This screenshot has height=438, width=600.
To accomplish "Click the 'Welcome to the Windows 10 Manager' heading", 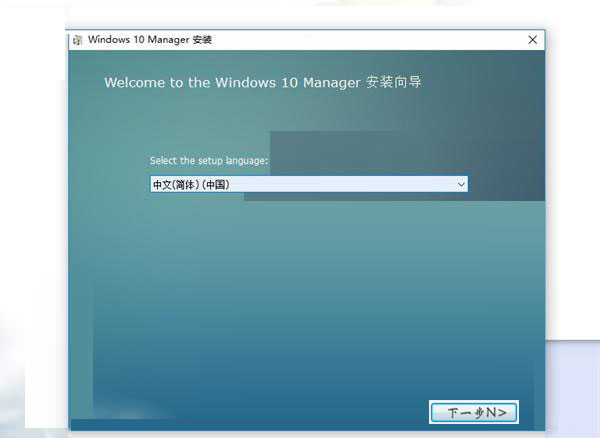I will 262,82.
